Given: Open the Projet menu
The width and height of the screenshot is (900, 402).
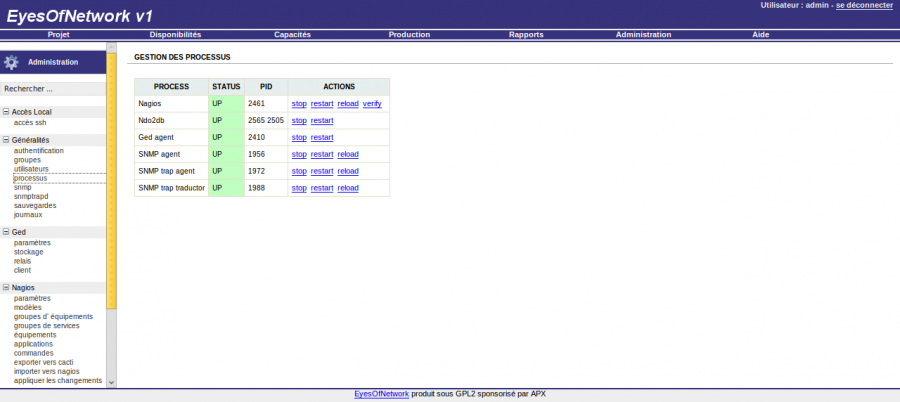Looking at the screenshot, I should [x=59, y=34].
